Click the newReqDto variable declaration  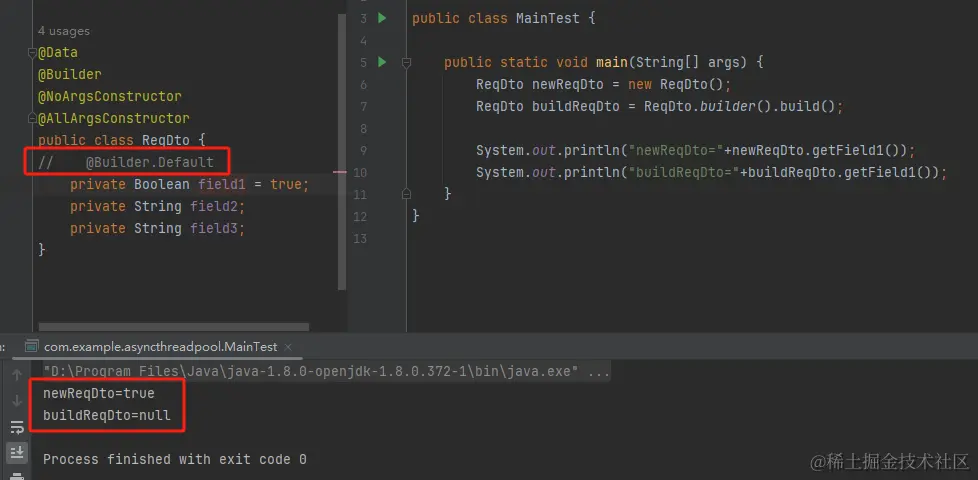568,84
